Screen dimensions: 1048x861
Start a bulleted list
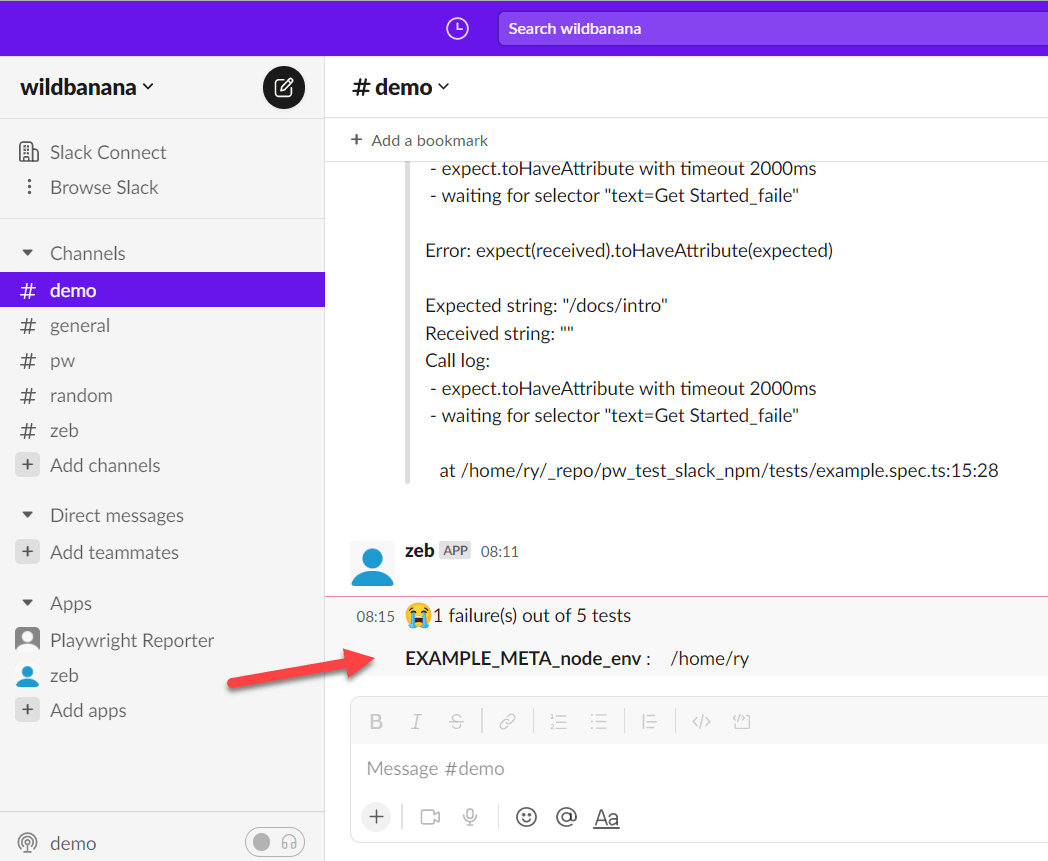point(598,721)
